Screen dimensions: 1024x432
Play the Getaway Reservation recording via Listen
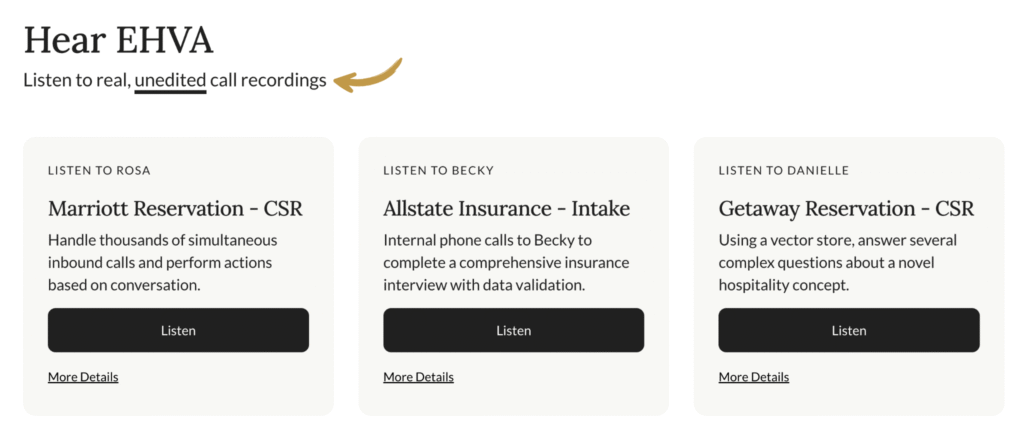pyautogui.click(x=848, y=330)
